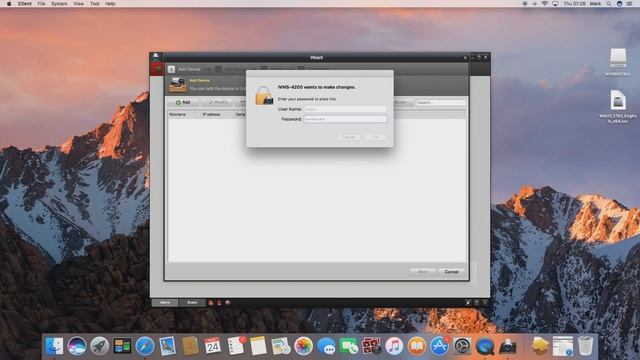Click the Next button in the wizard
This screenshot has width=640, height=360.
[x=422, y=271]
